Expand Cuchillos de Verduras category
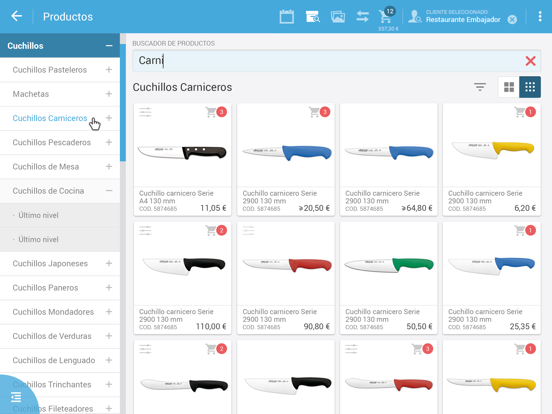This screenshot has width=552, height=414. tap(109, 336)
